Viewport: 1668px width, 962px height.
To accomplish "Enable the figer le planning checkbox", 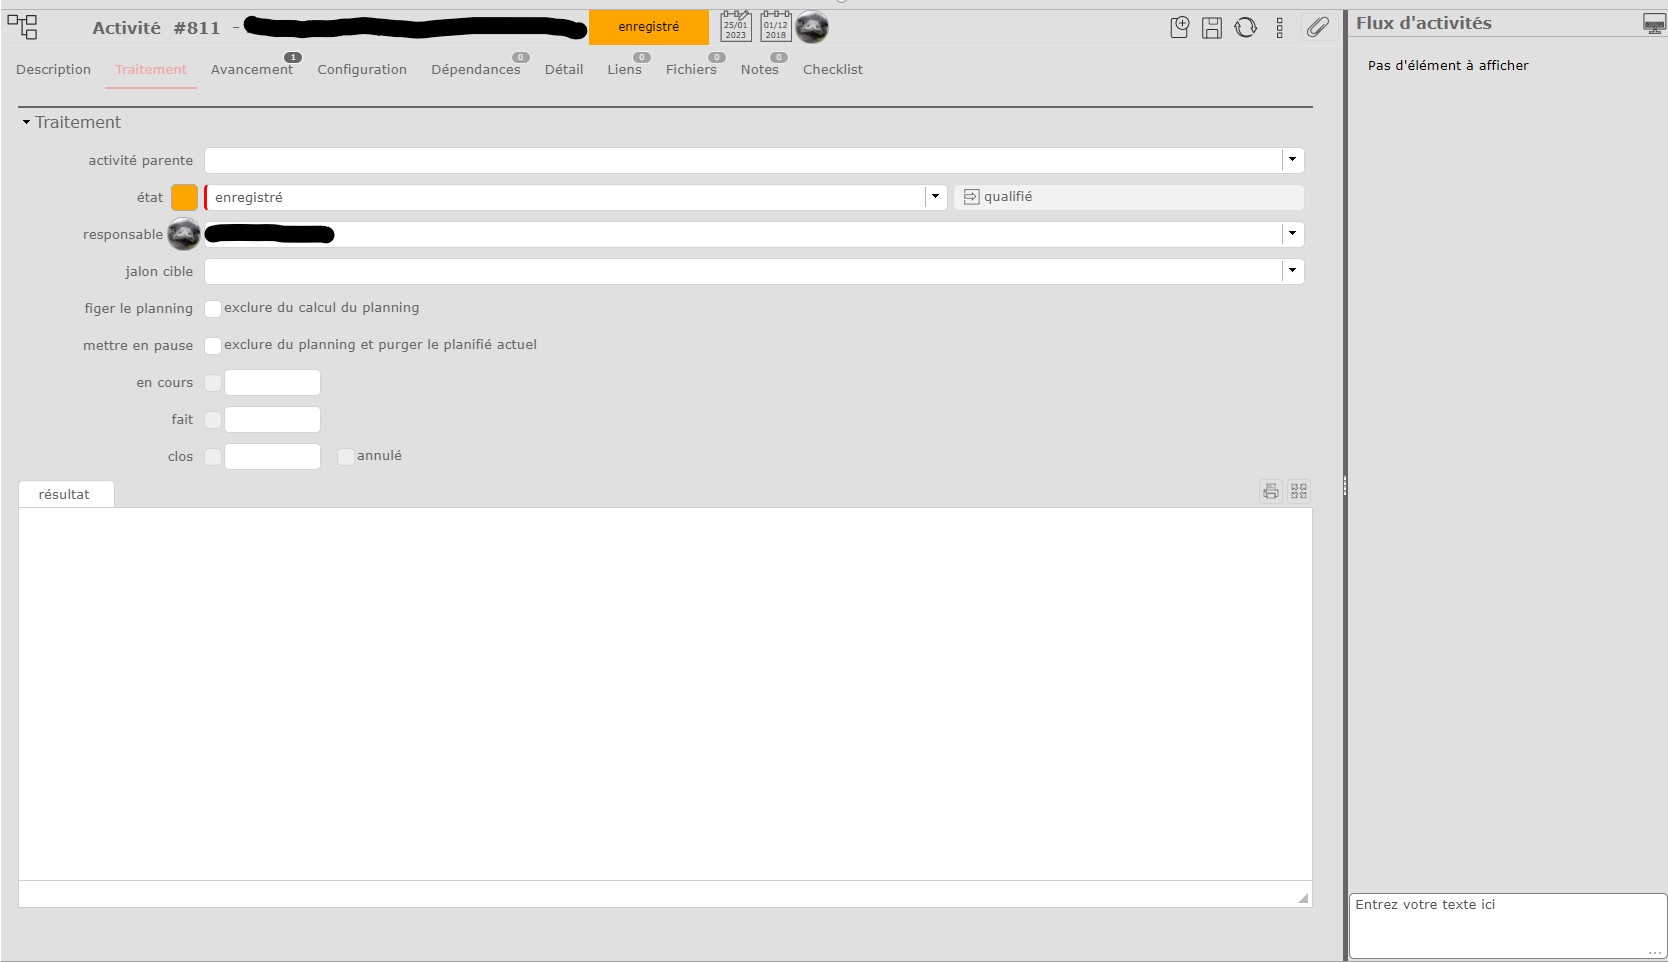I will tap(213, 309).
